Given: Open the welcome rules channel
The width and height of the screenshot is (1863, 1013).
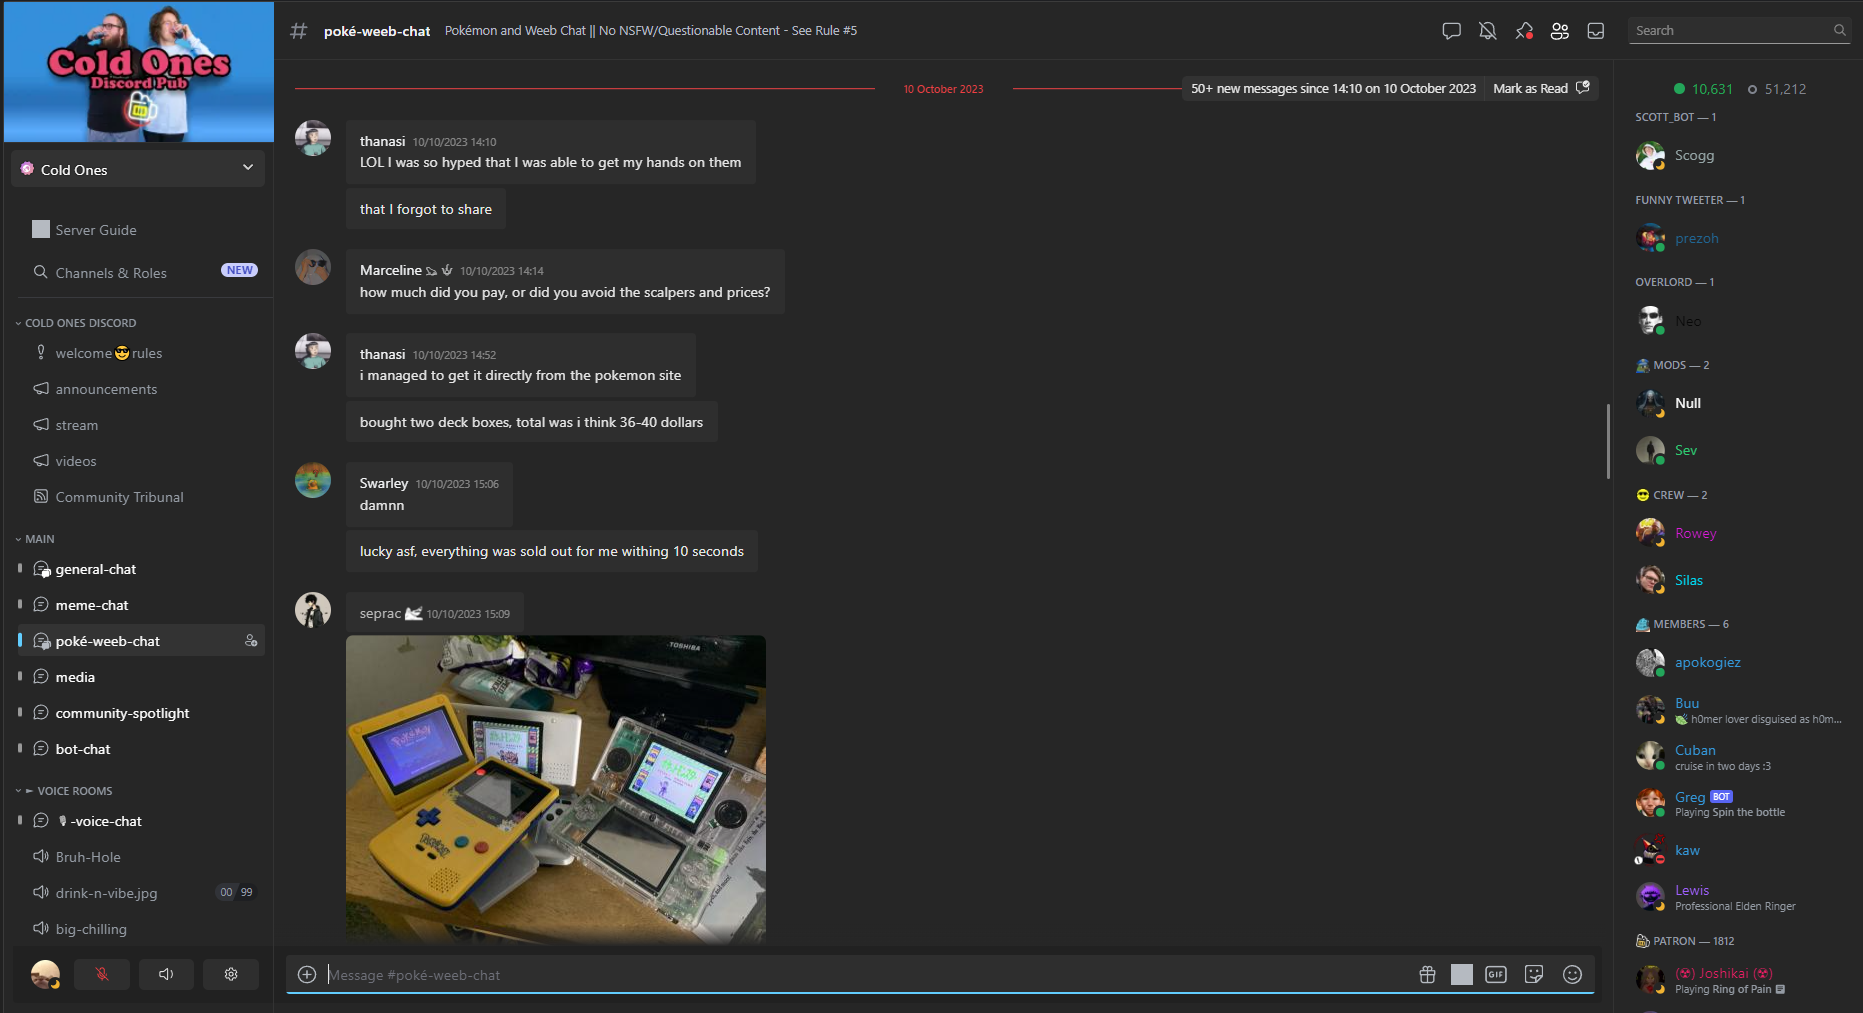Looking at the screenshot, I should pos(141,353).
